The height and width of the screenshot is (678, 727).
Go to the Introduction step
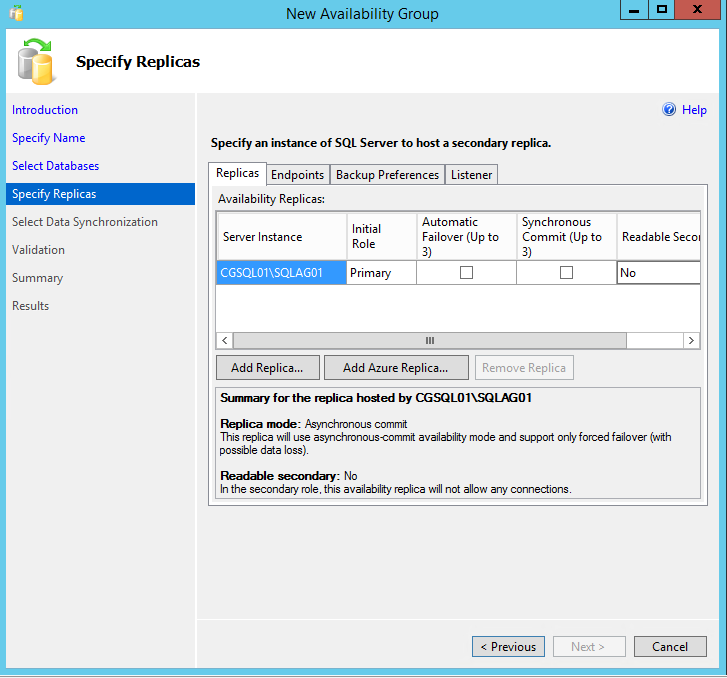click(45, 110)
